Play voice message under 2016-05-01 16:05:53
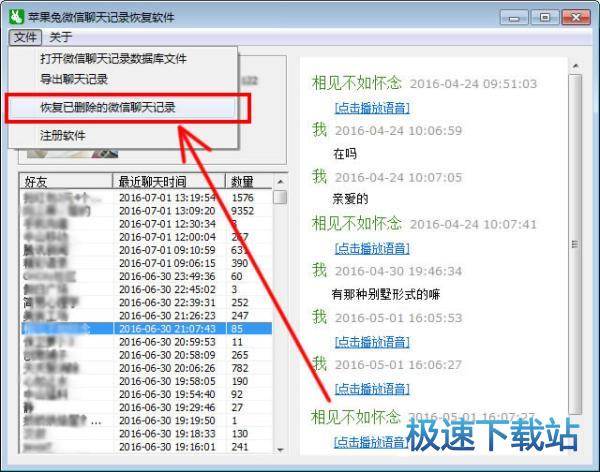600x472 pixels. [372, 342]
